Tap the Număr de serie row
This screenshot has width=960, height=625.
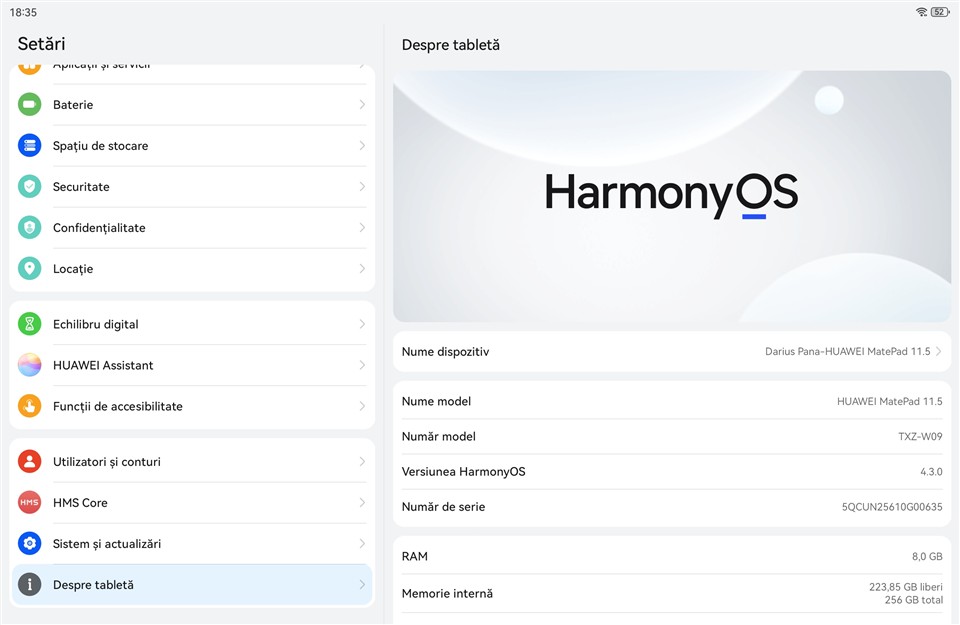671,507
